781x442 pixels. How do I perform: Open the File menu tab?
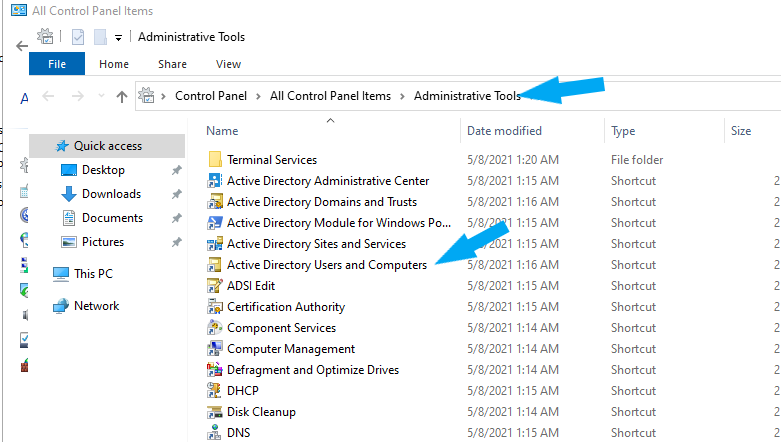click(57, 64)
